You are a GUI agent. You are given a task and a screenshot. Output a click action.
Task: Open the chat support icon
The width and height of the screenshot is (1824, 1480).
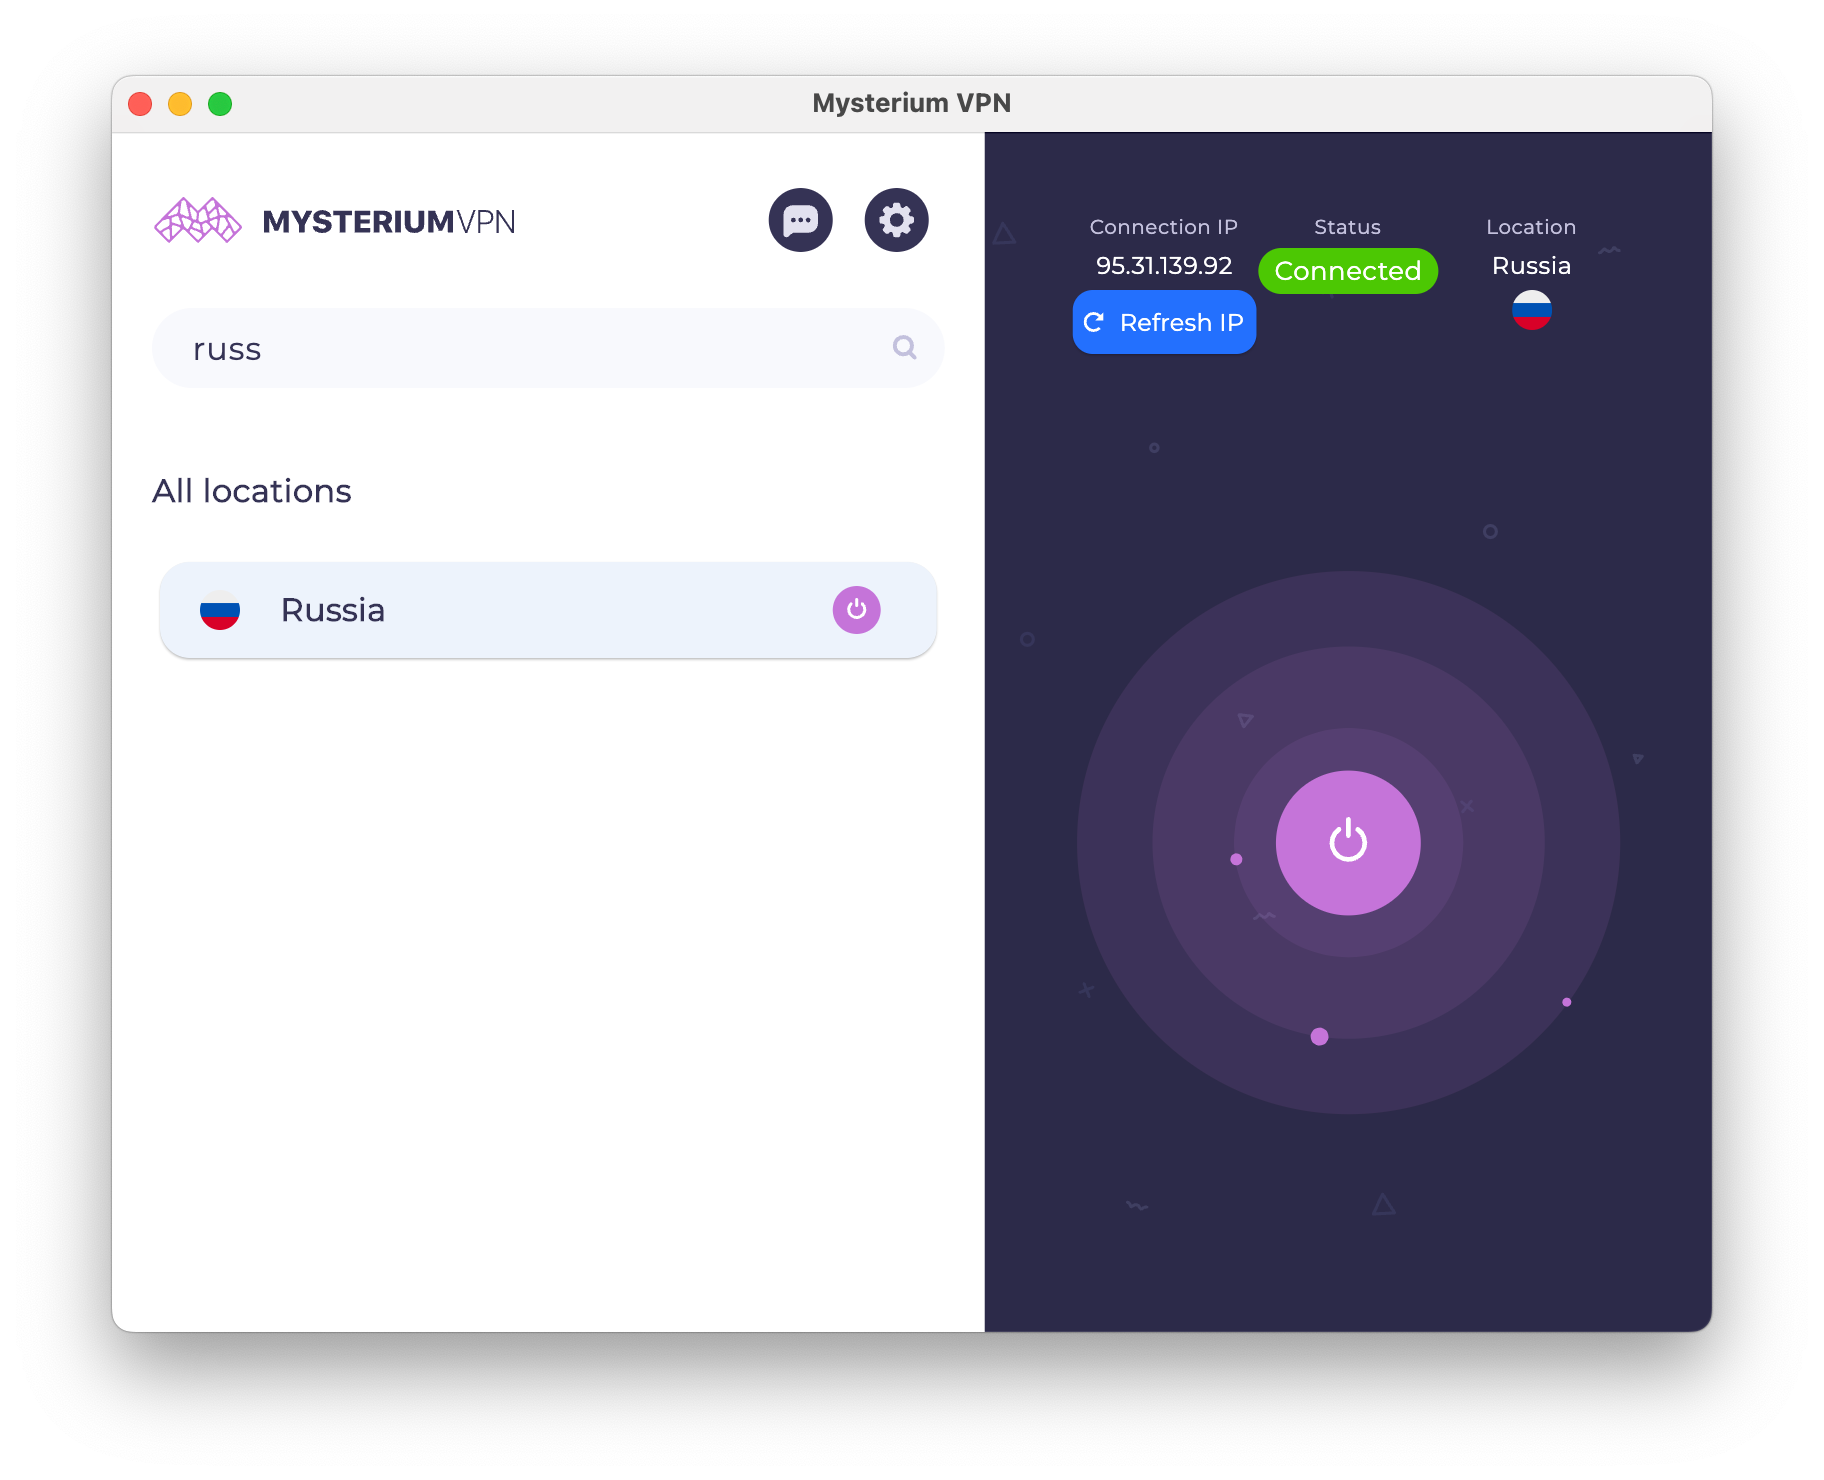tap(800, 220)
